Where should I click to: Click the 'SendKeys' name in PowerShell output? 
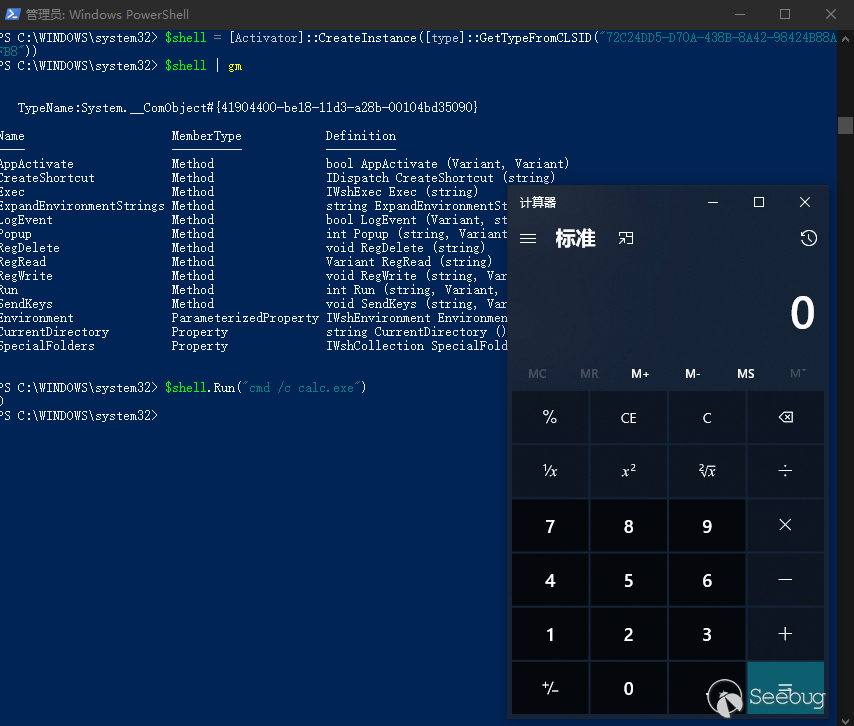pos(26,304)
